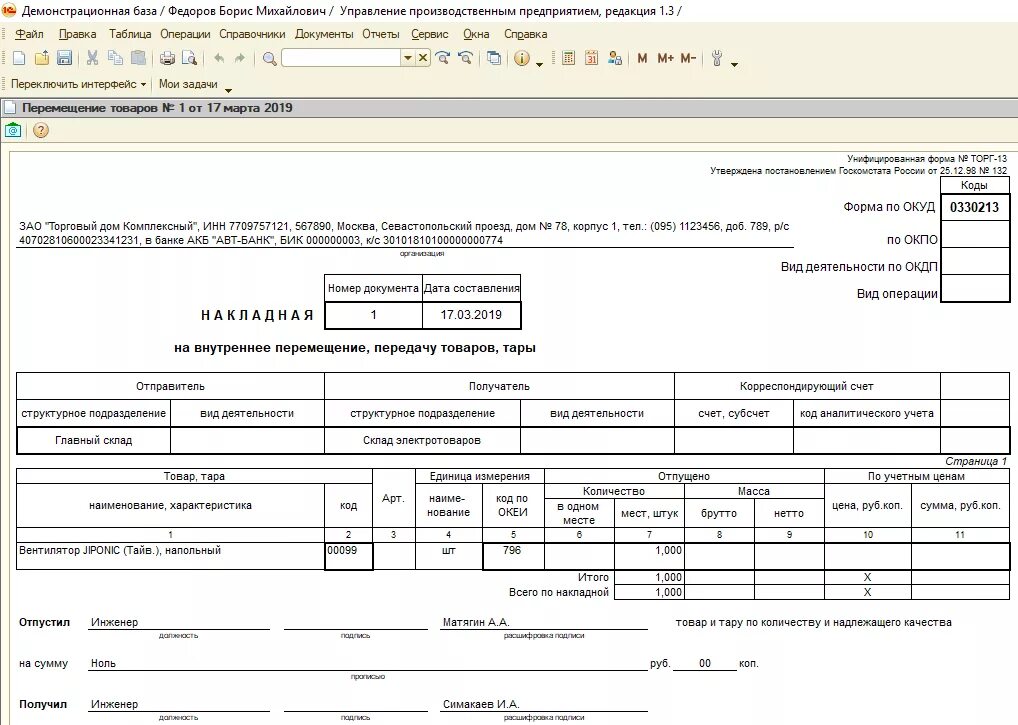The height and width of the screenshot is (725, 1018).
Task: Print using the printer icon
Action: click(168, 58)
